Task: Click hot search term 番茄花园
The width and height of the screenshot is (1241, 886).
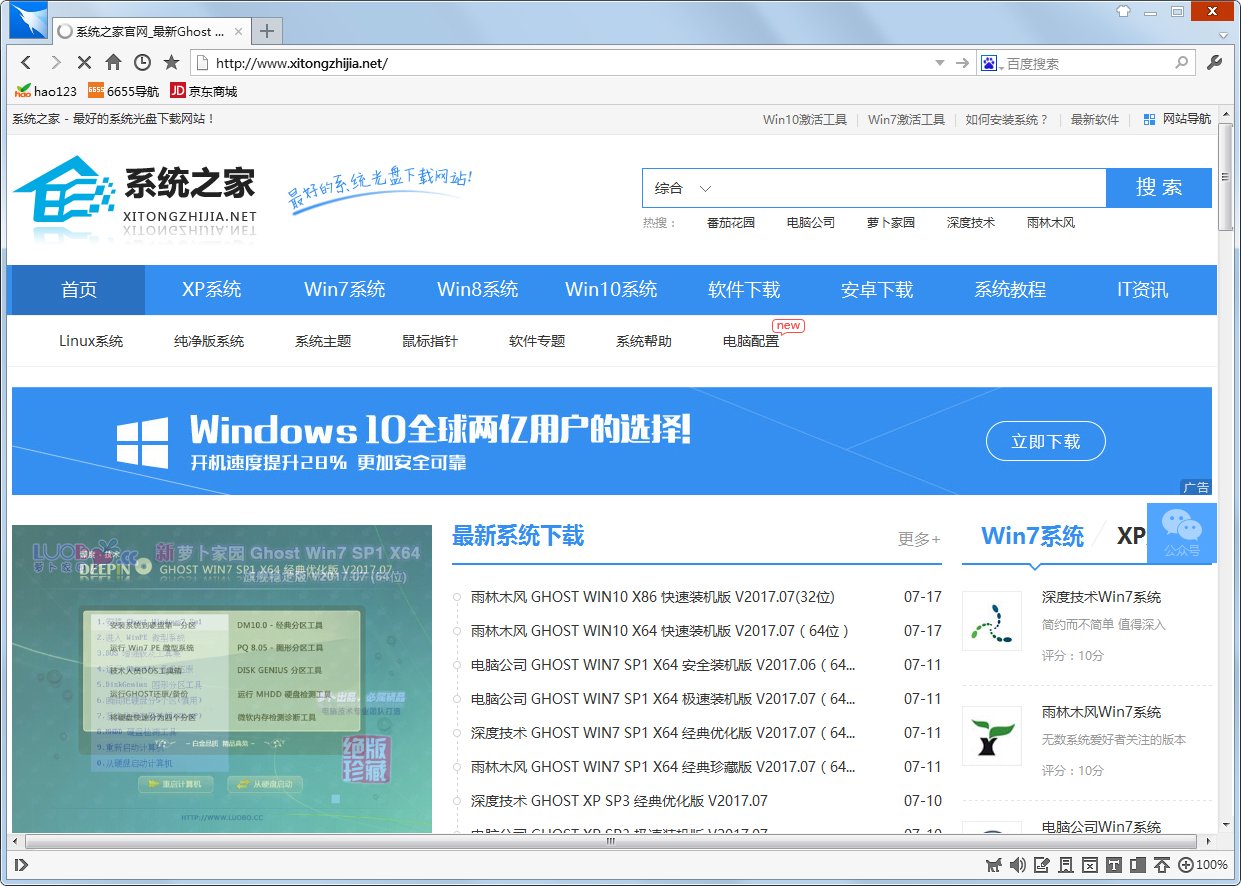Action: click(731, 223)
